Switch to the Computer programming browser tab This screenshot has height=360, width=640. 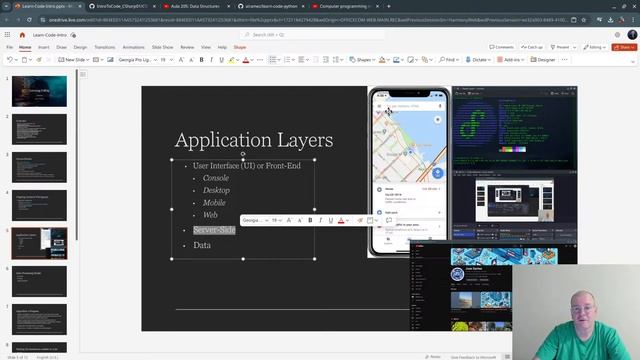click(x=345, y=6)
